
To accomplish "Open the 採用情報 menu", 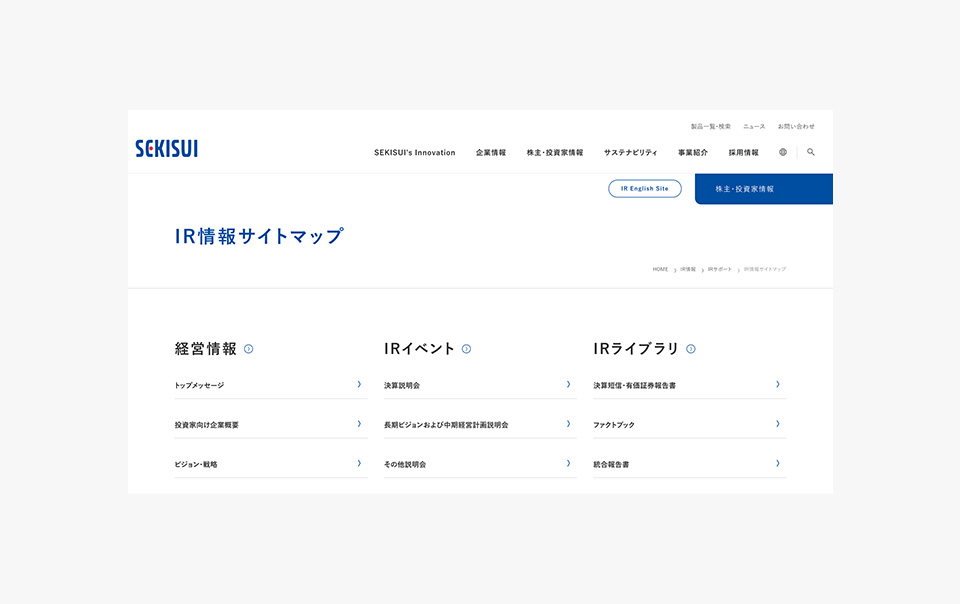I will point(743,152).
